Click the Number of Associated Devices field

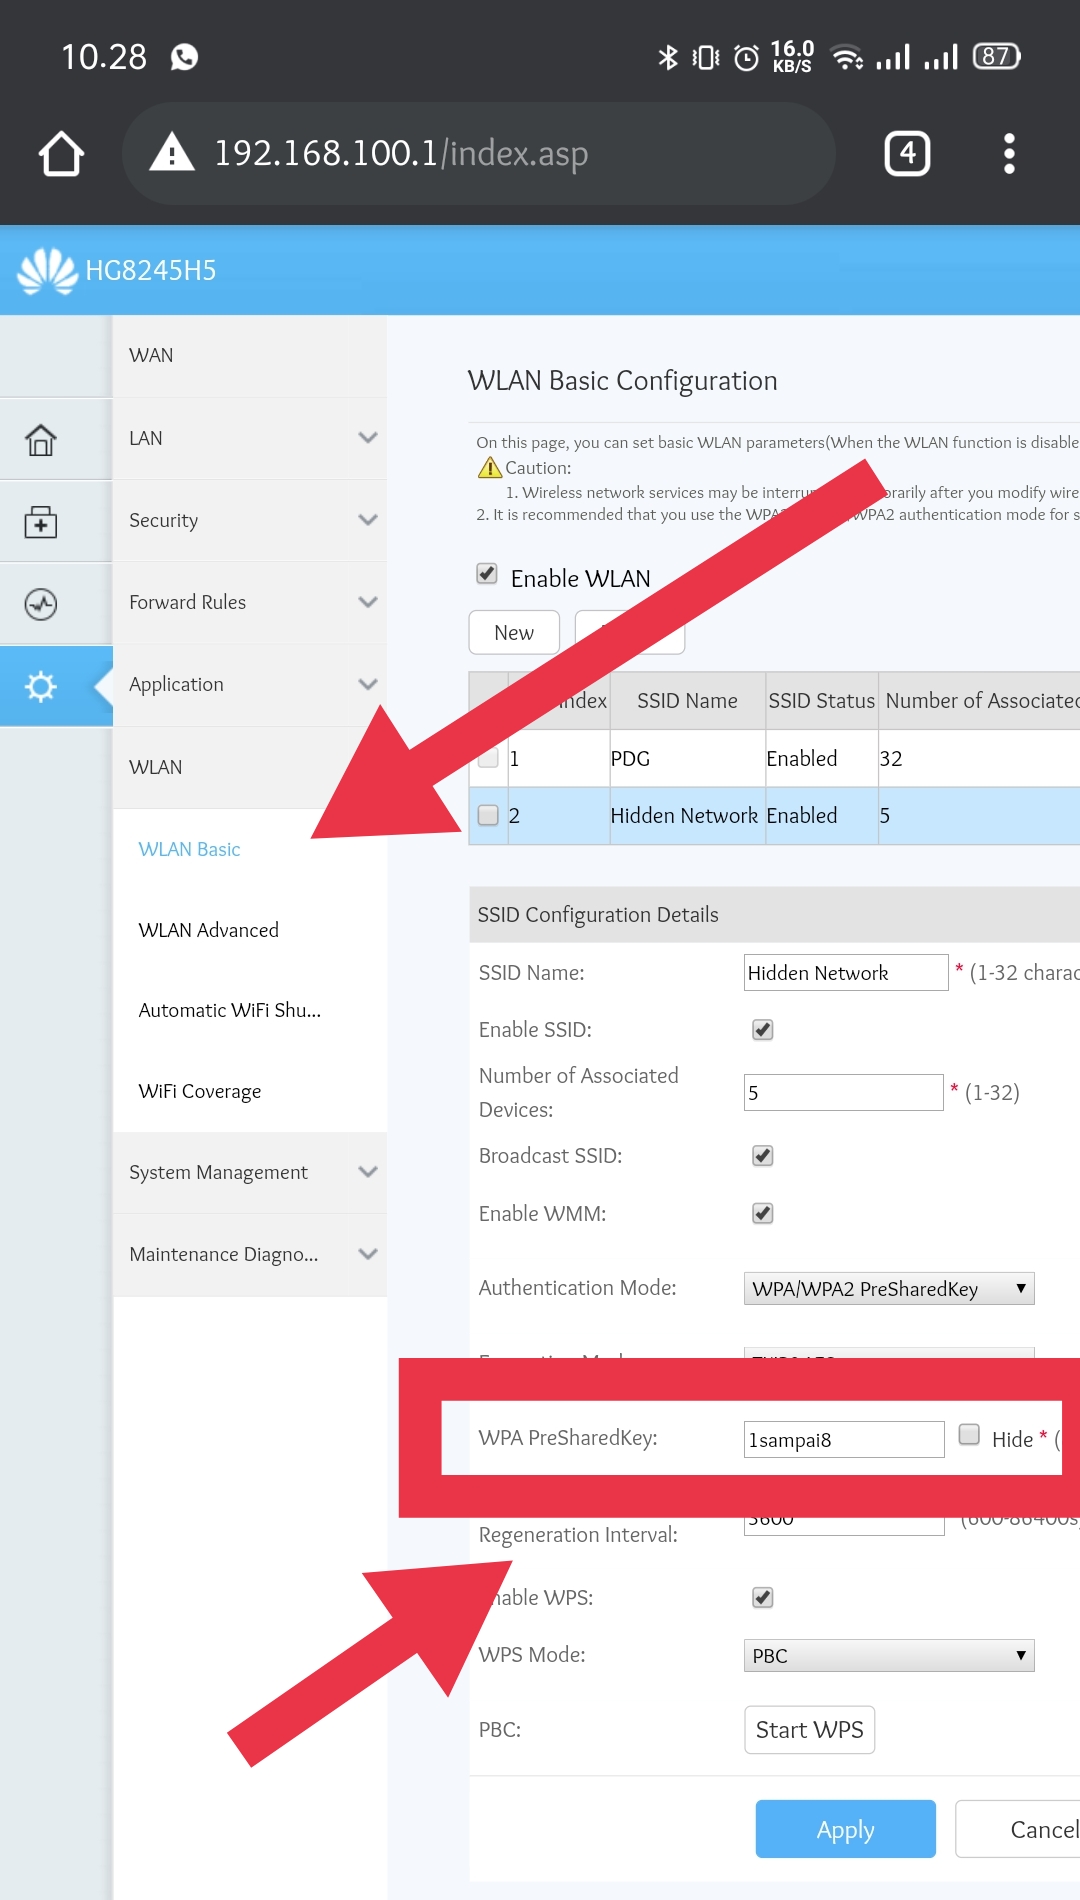pyautogui.click(x=844, y=1093)
